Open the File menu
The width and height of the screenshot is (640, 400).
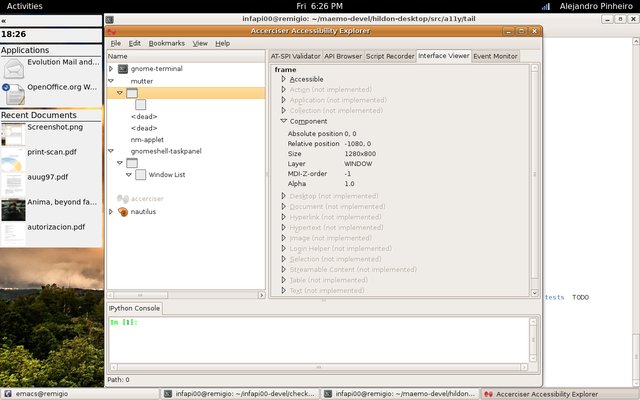pos(116,43)
